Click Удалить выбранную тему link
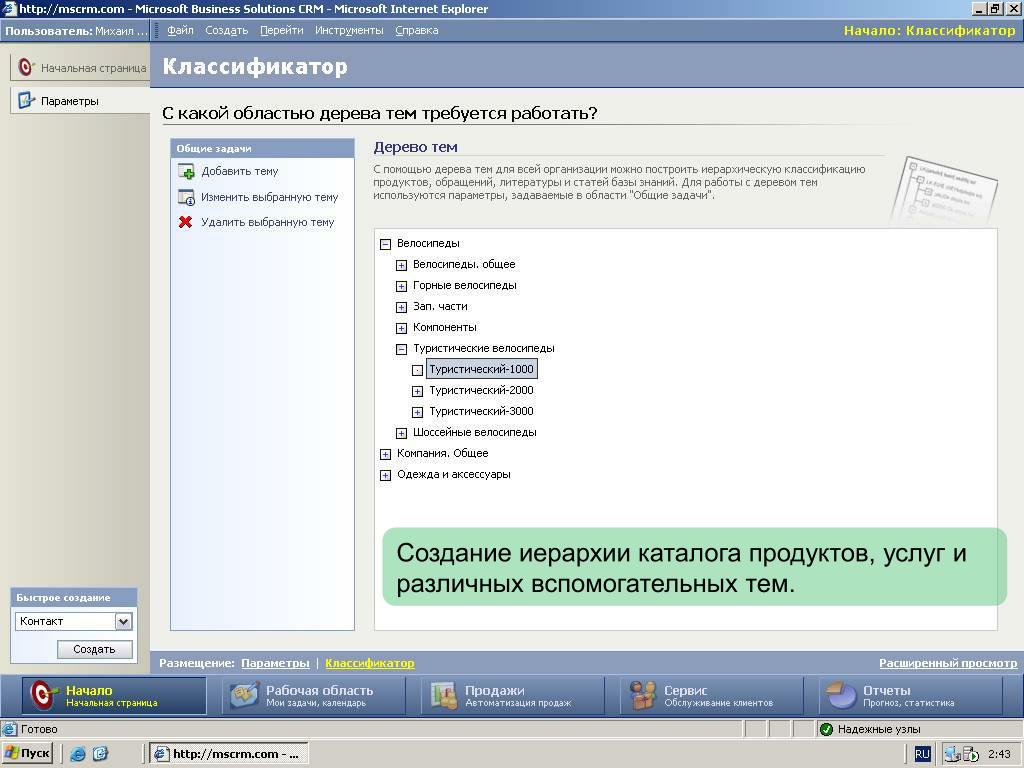1024x768 pixels. [x=268, y=222]
